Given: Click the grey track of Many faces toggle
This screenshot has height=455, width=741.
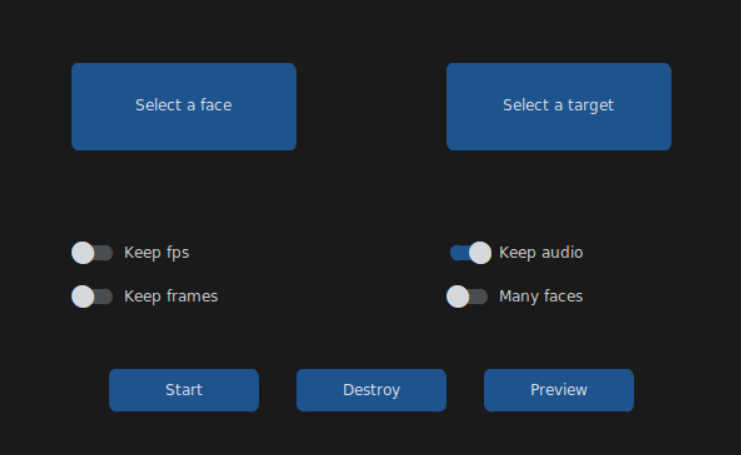Looking at the screenshot, I should [x=479, y=296].
